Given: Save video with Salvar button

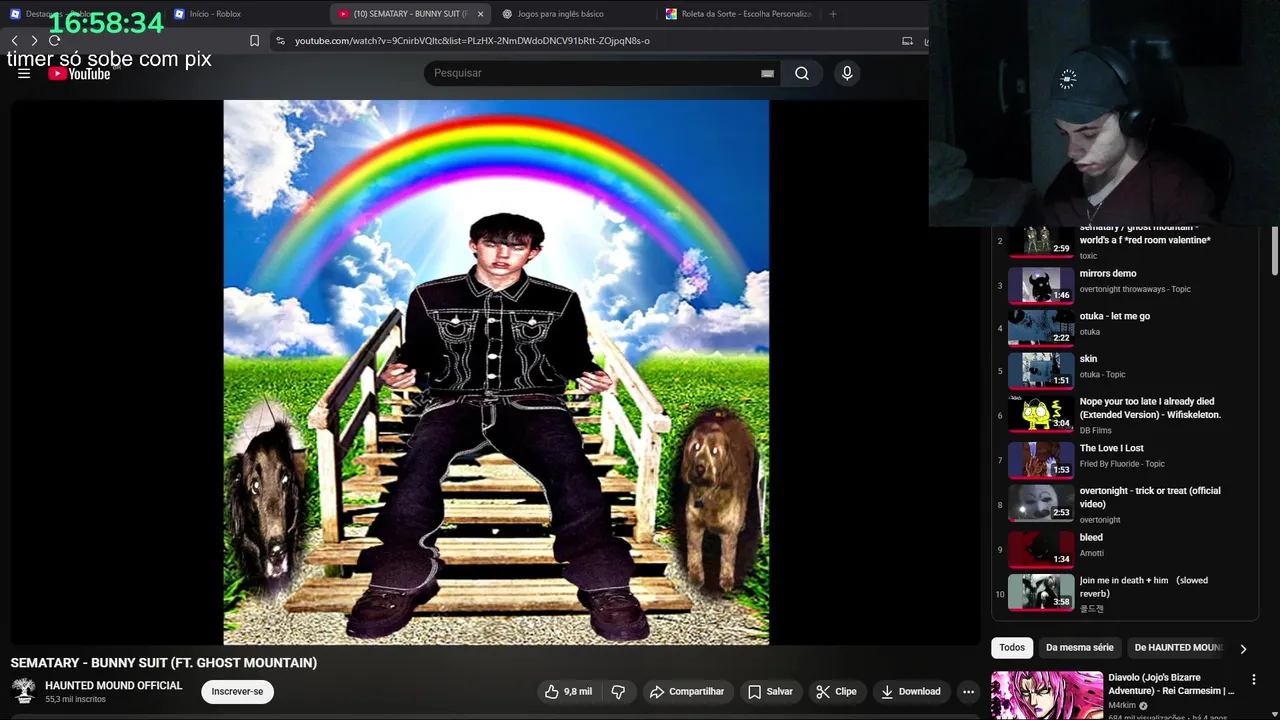Looking at the screenshot, I should coord(770,691).
